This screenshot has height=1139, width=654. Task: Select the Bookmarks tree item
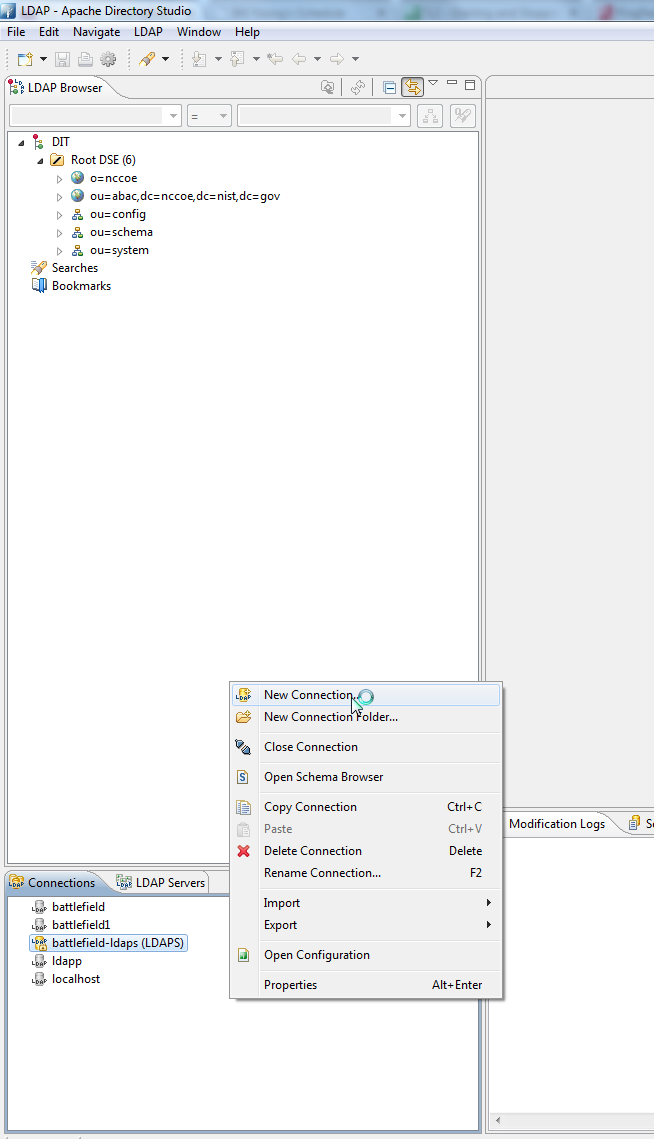pyautogui.click(x=81, y=286)
